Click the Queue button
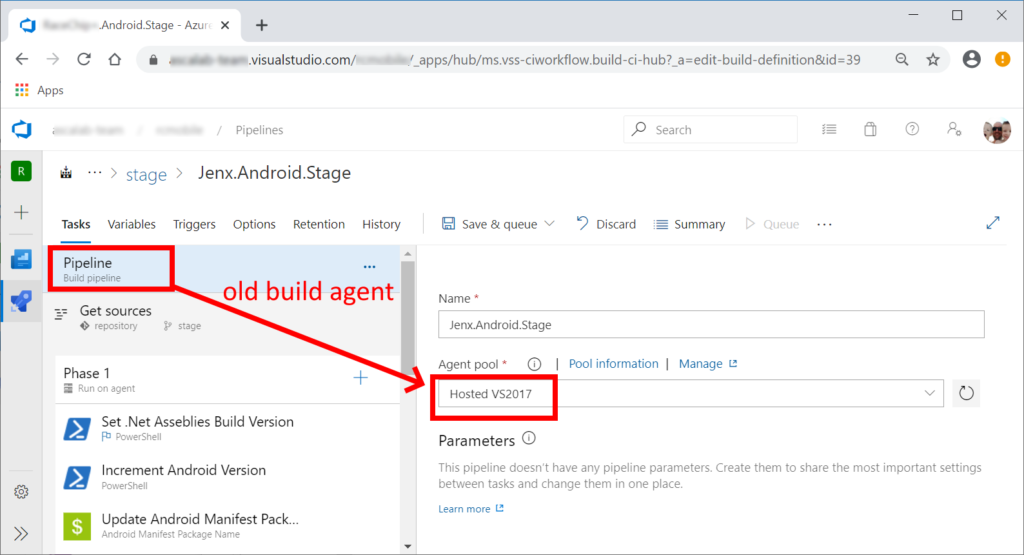 pyautogui.click(x=772, y=224)
